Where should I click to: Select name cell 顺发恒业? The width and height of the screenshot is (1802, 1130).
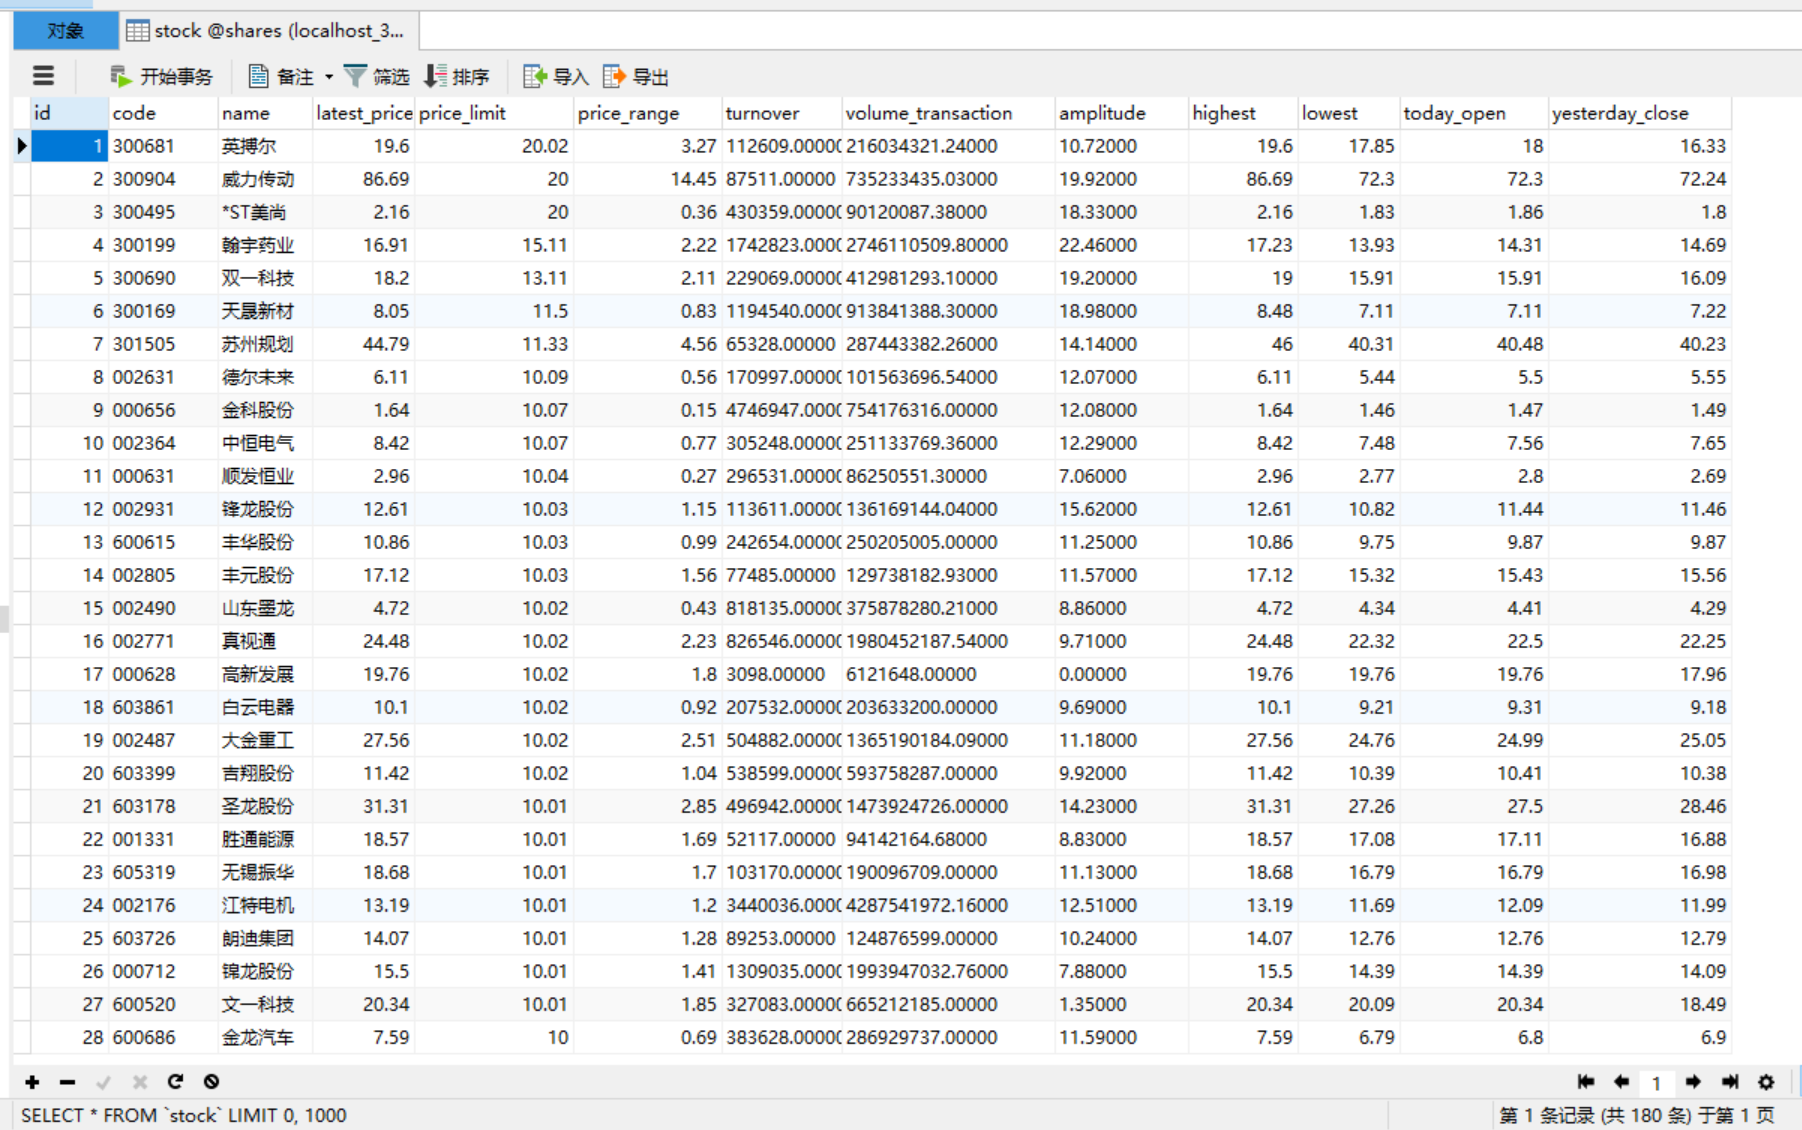(265, 476)
